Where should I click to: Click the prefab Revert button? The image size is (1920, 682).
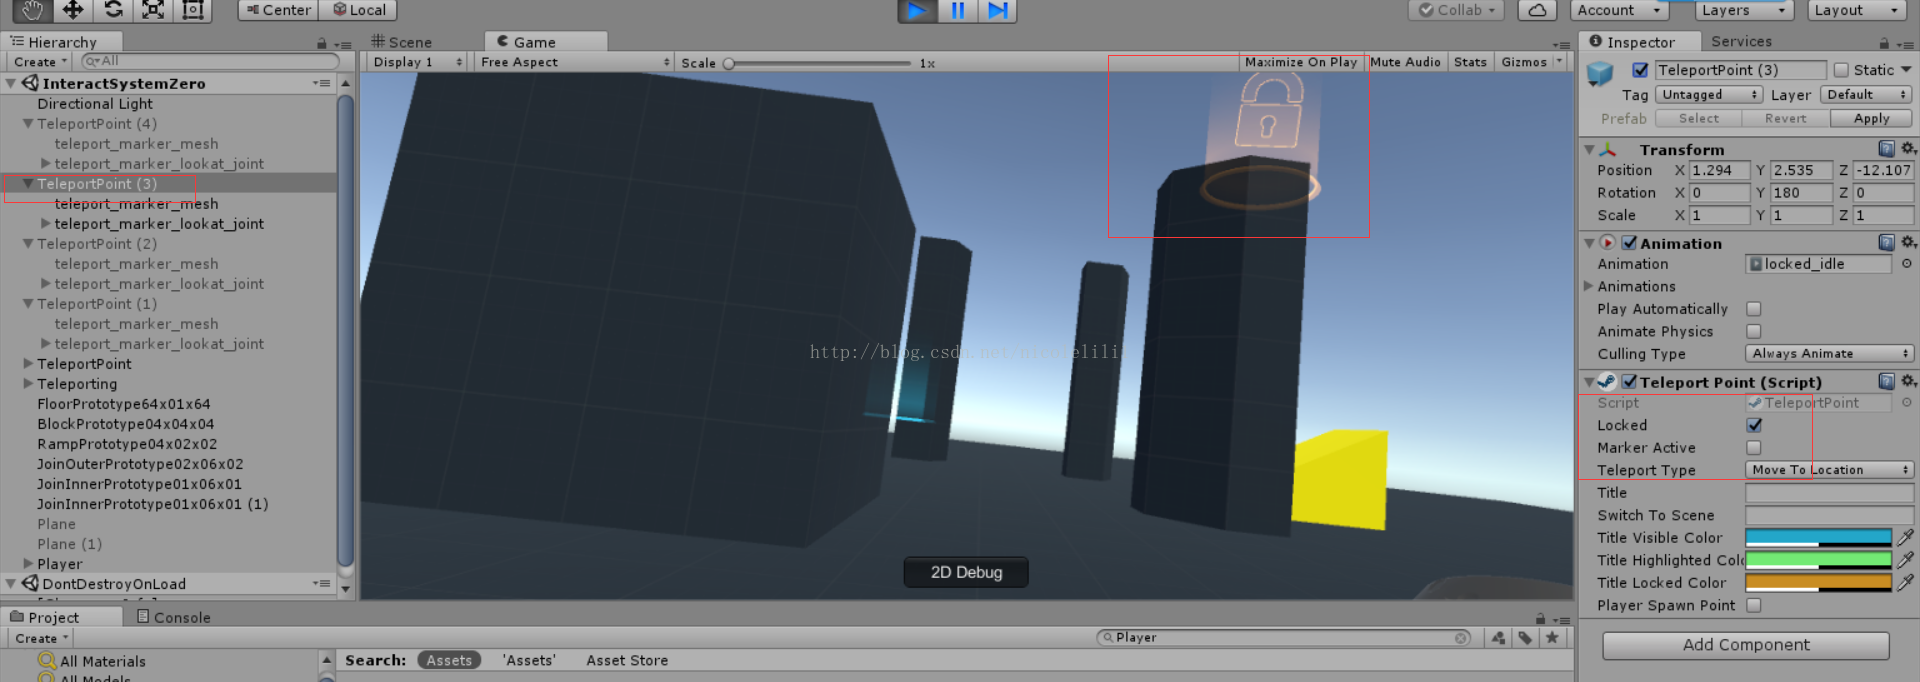(x=1785, y=118)
